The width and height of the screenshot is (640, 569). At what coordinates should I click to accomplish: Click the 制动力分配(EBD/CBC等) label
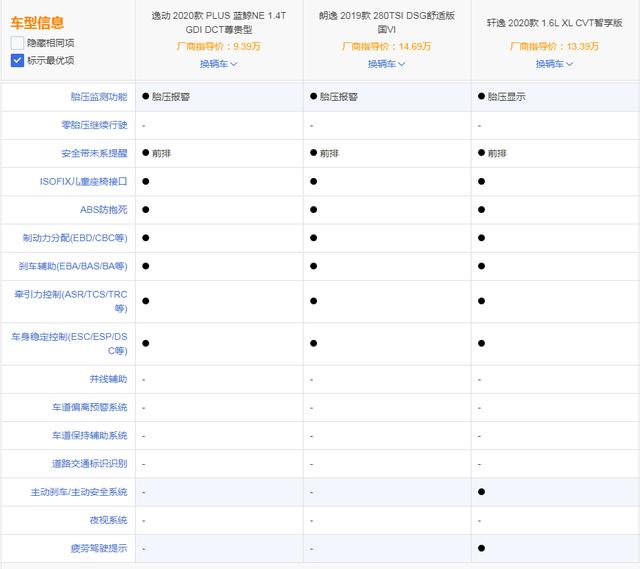click(75, 238)
